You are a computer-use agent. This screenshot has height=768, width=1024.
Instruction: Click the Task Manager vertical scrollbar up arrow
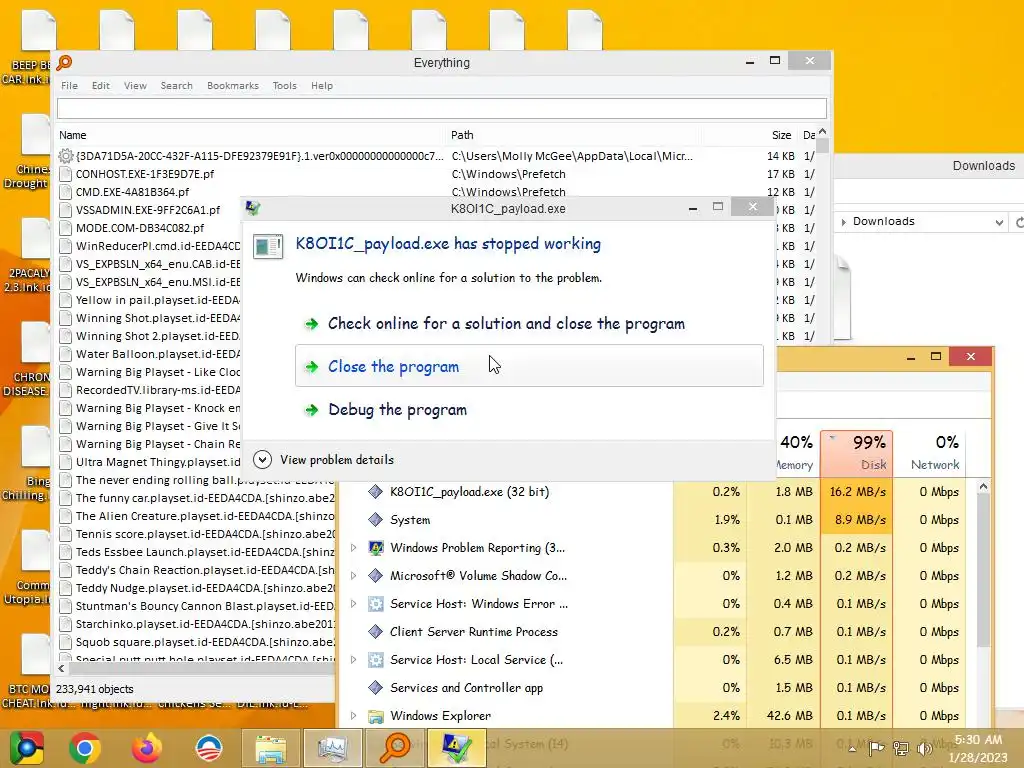click(x=984, y=487)
